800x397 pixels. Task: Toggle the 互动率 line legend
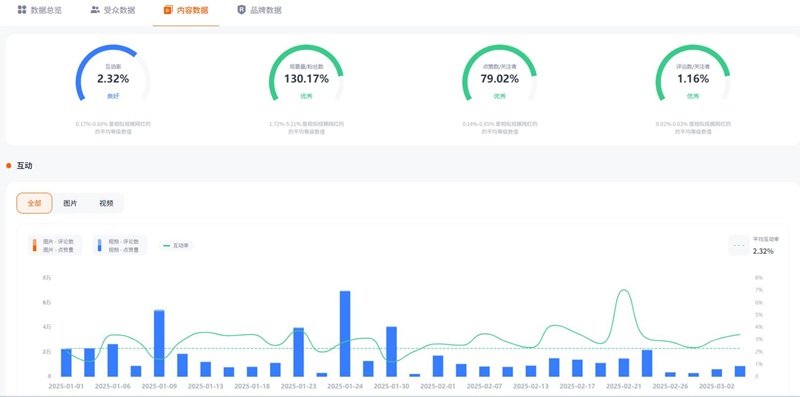(176, 245)
